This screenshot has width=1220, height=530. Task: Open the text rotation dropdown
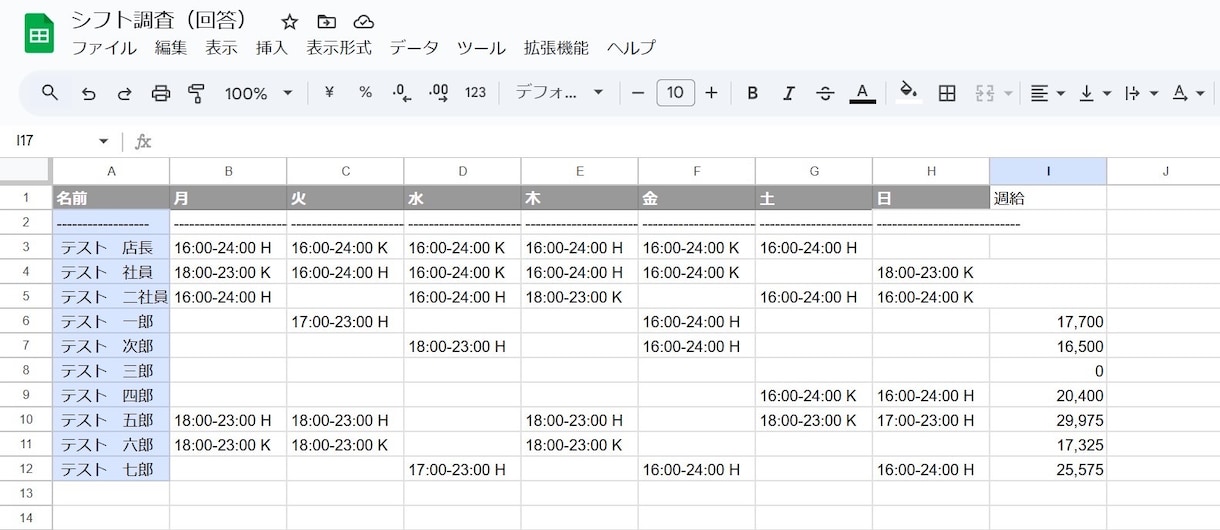tap(1188, 93)
